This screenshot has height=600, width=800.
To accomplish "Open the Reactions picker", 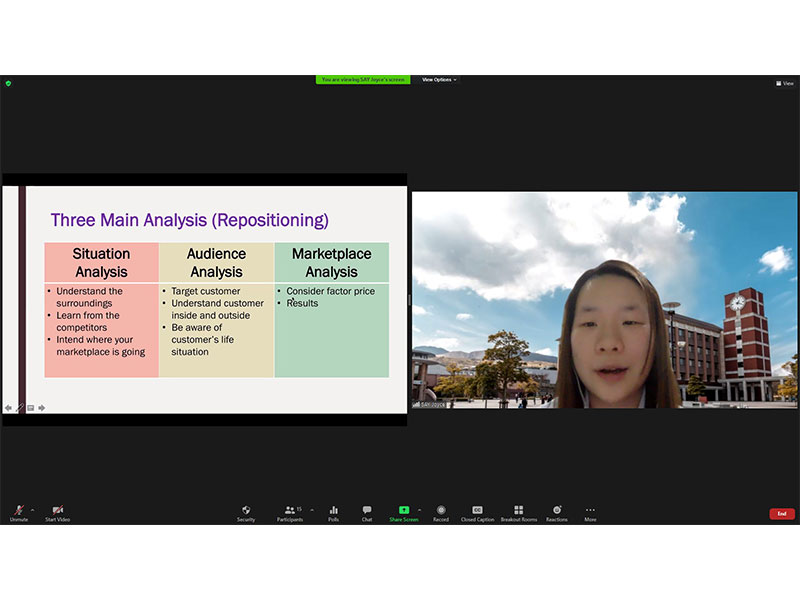I will coord(557,511).
